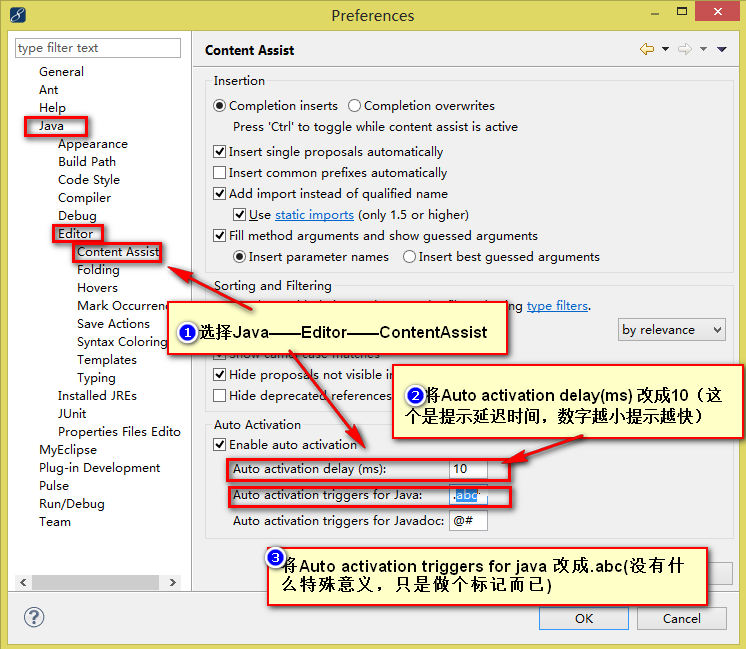Open Folding preferences
The image size is (746, 649).
(98, 270)
